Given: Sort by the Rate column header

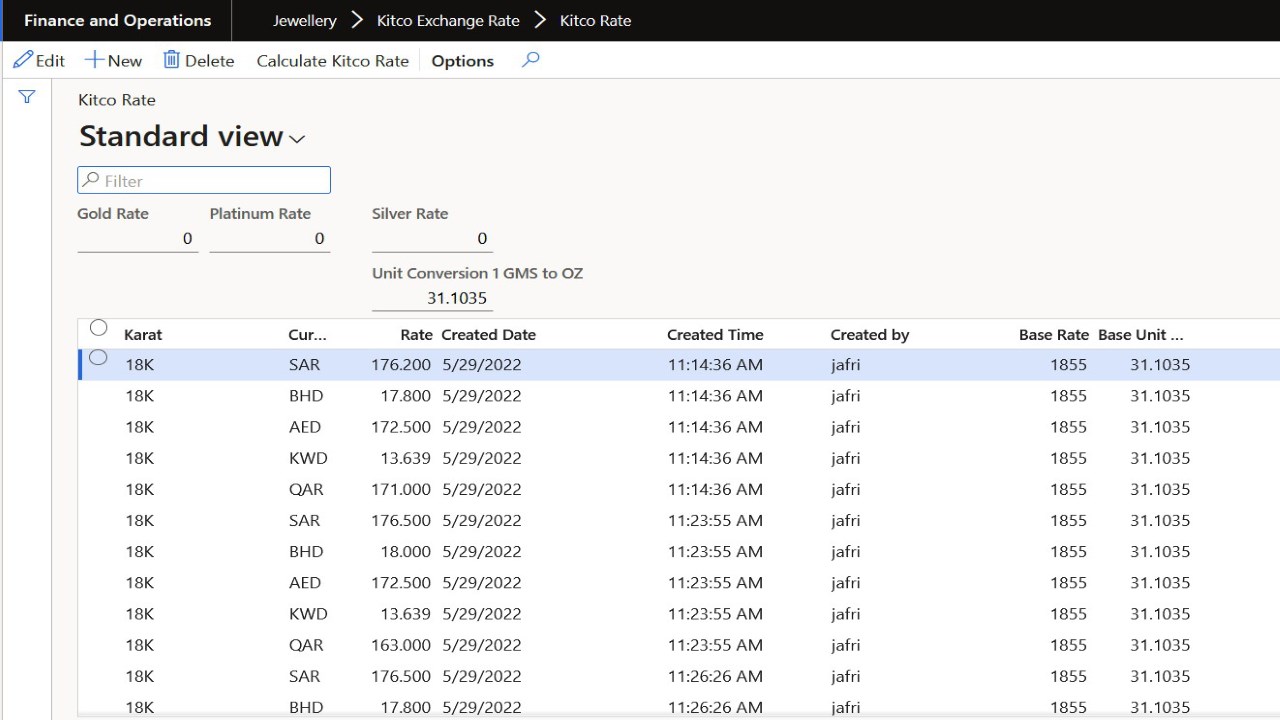Looking at the screenshot, I should pyautogui.click(x=416, y=335).
